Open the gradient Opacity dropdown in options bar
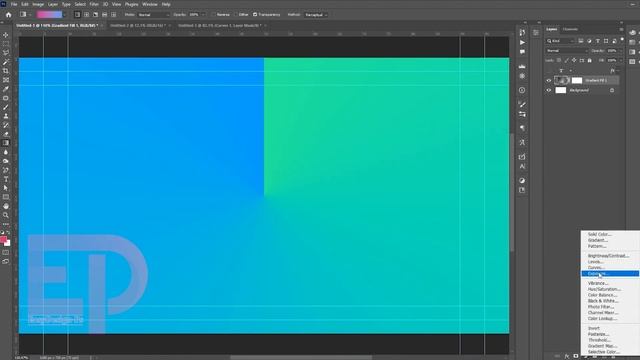 [203, 15]
